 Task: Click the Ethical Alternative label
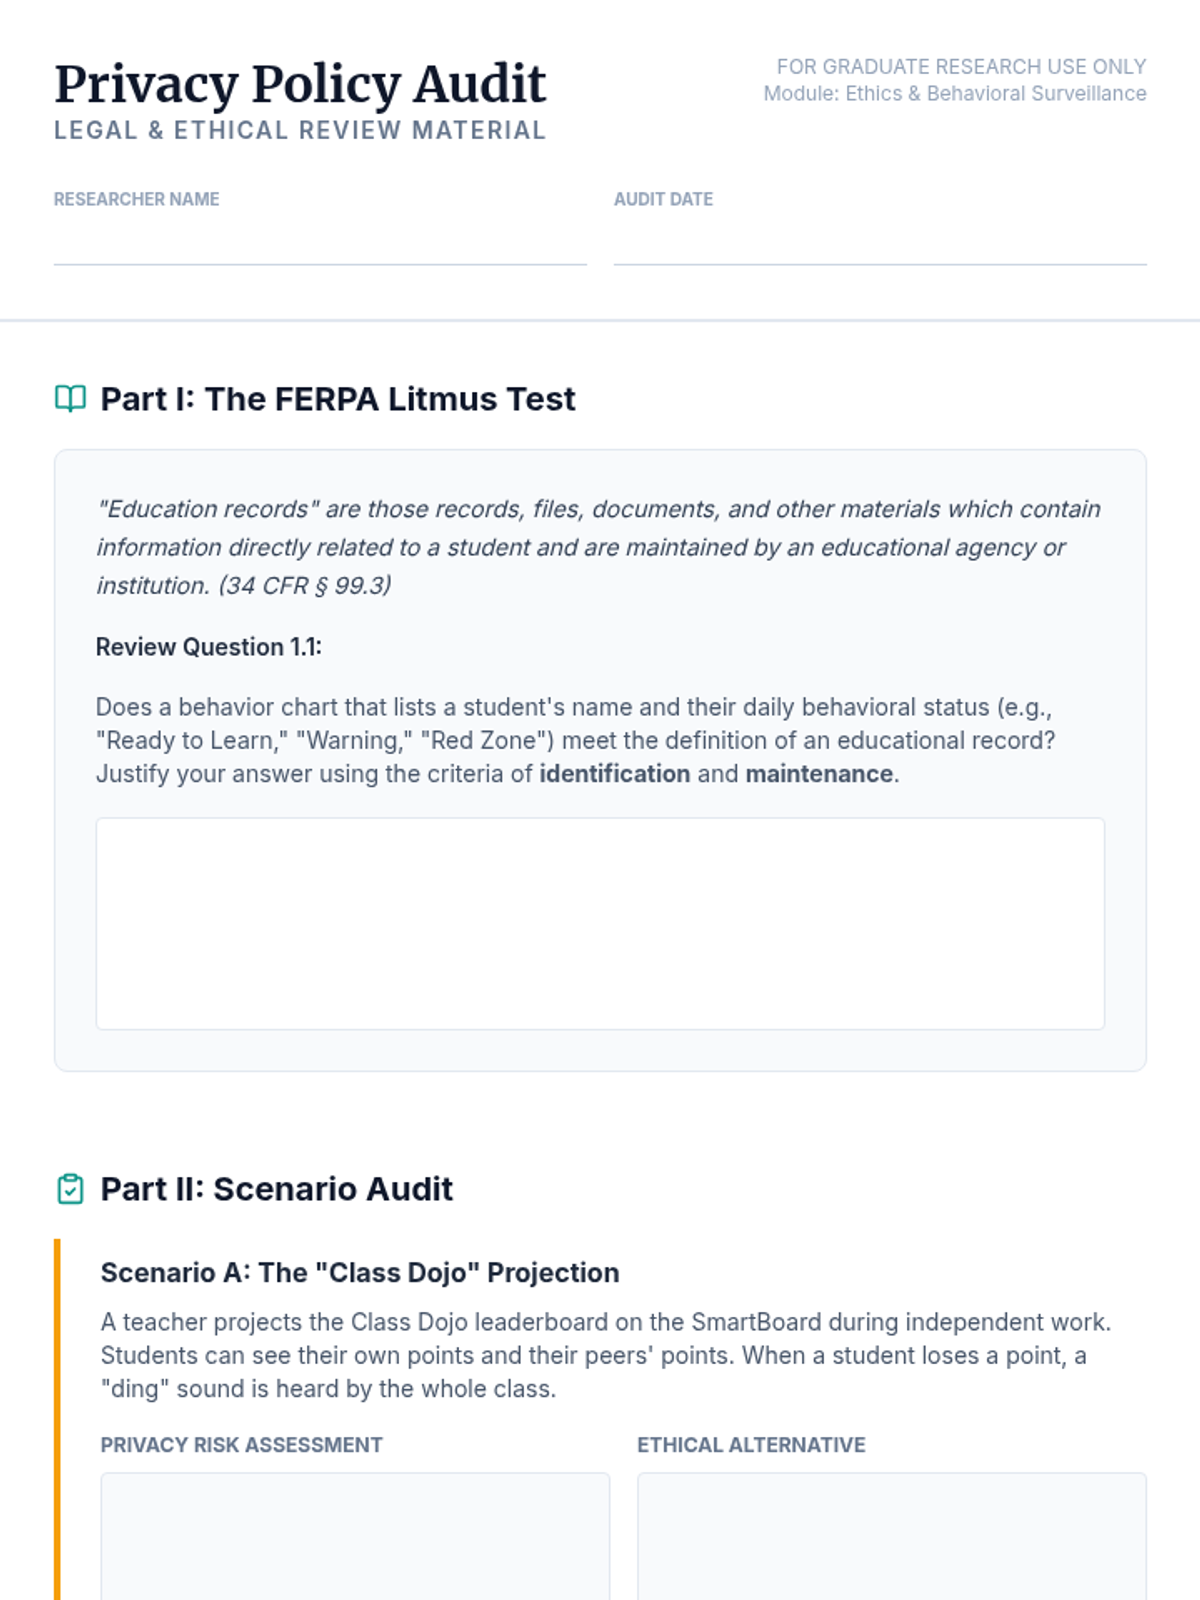click(752, 1445)
